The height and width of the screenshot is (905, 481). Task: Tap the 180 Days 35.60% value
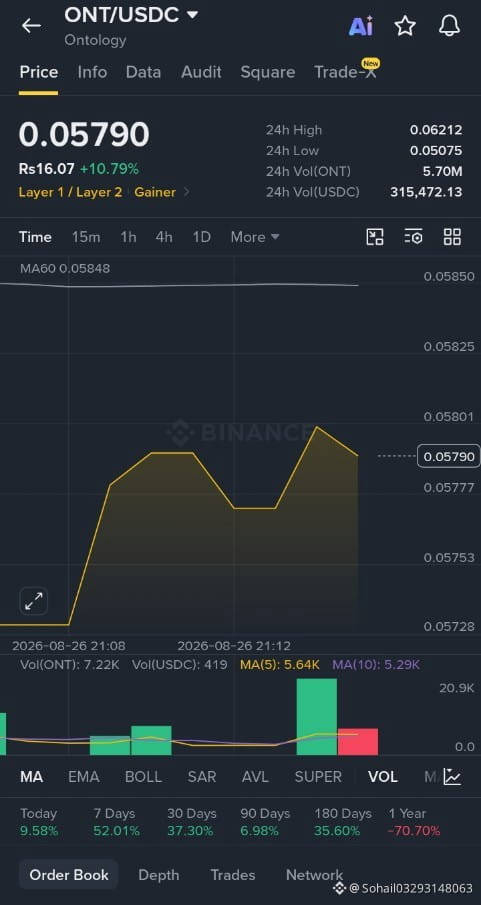337,831
